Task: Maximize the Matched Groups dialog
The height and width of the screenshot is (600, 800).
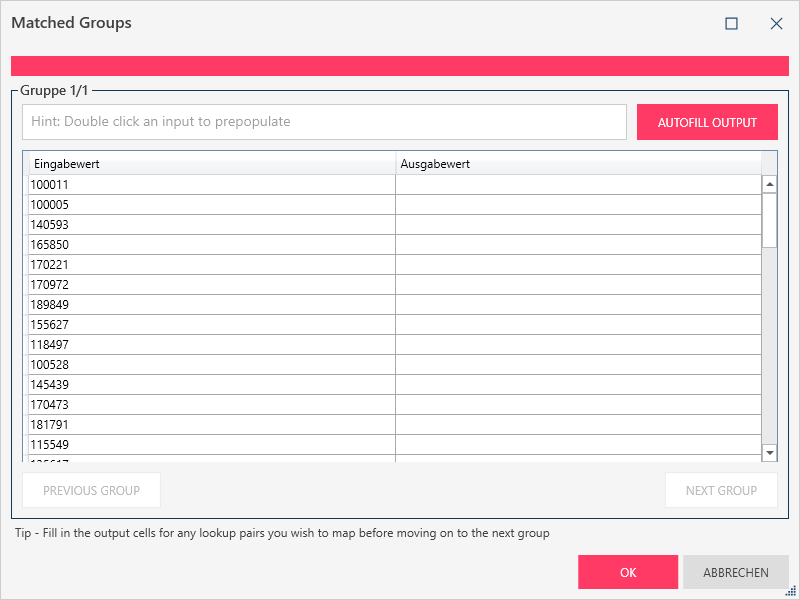Action: (x=731, y=23)
